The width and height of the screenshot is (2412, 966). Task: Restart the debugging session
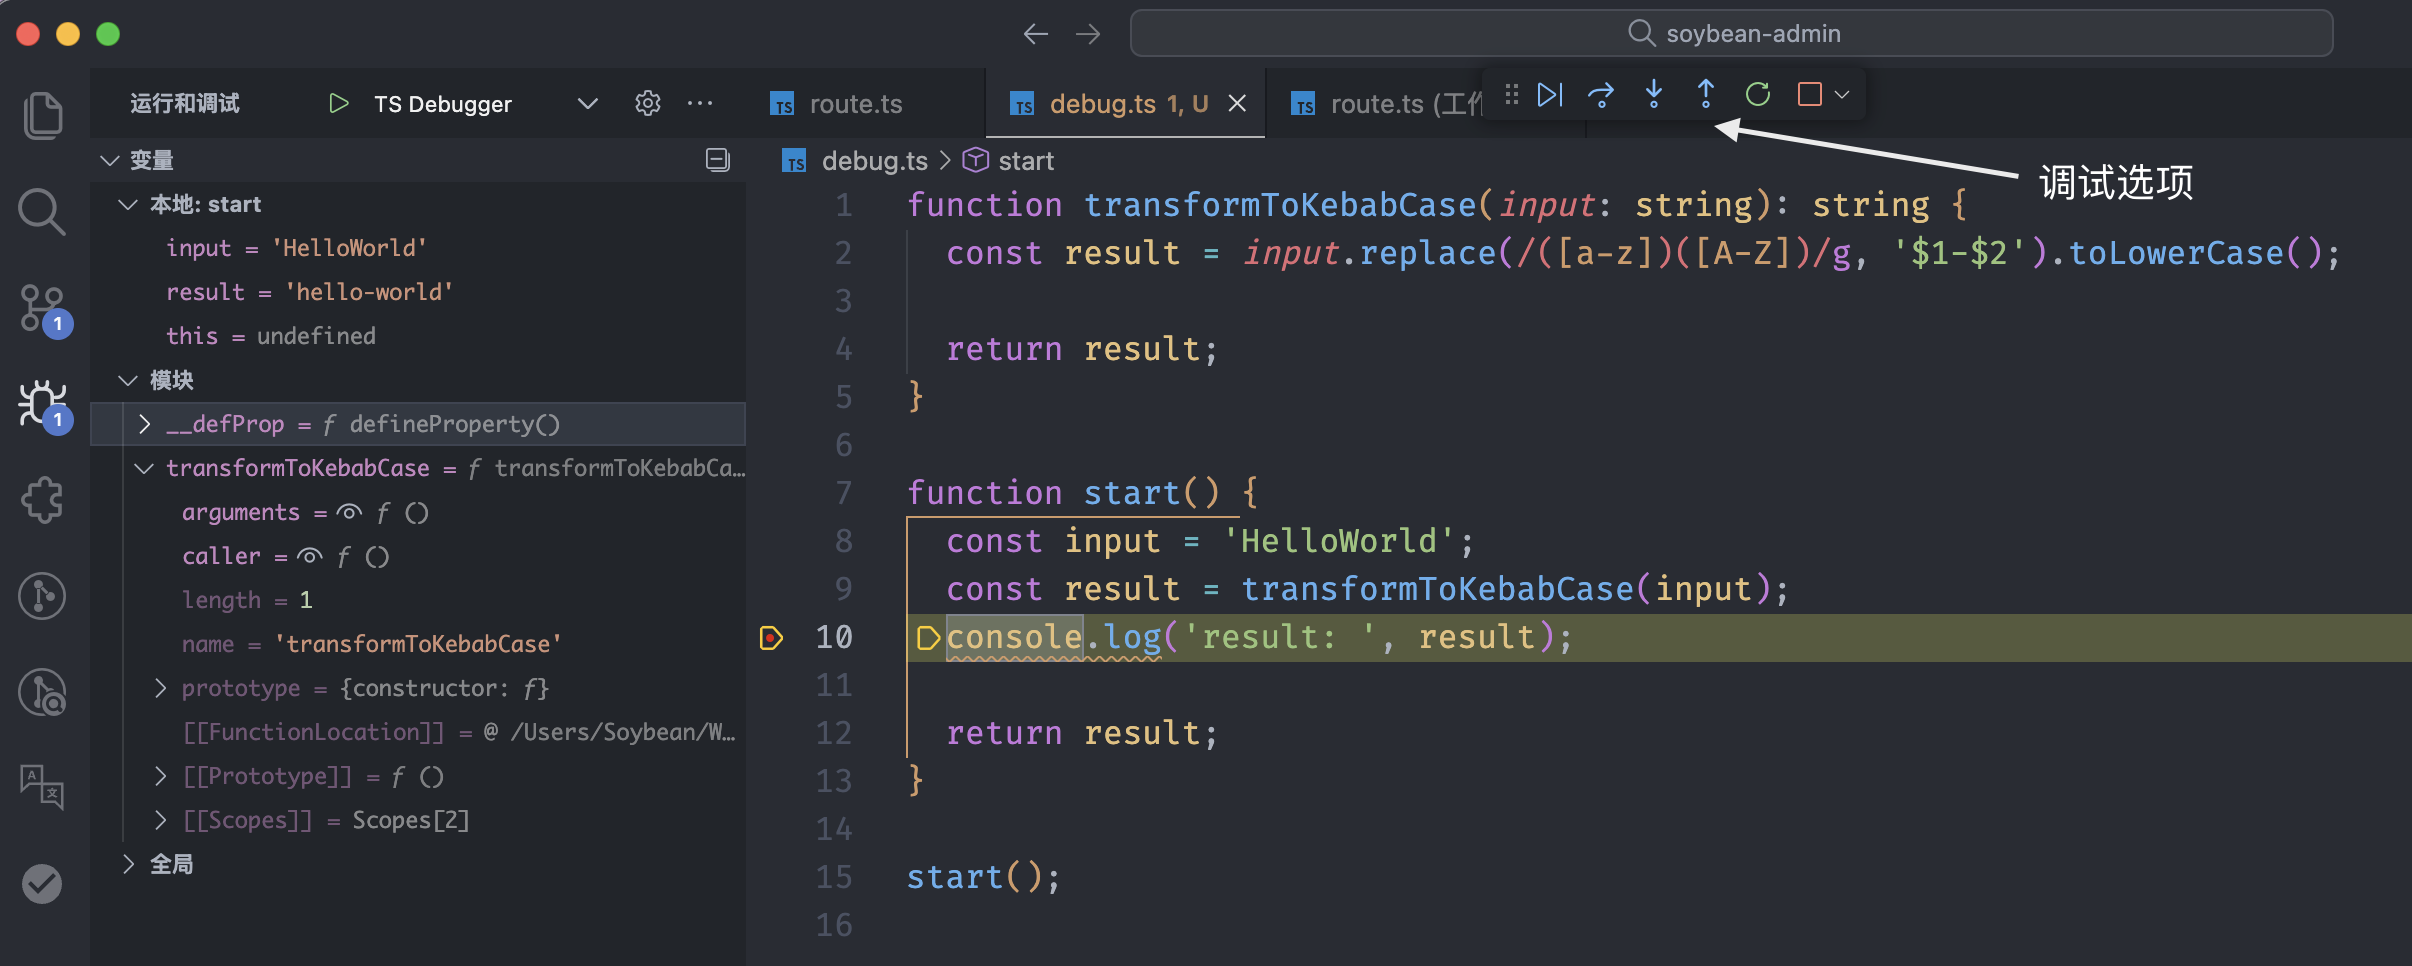1758,95
